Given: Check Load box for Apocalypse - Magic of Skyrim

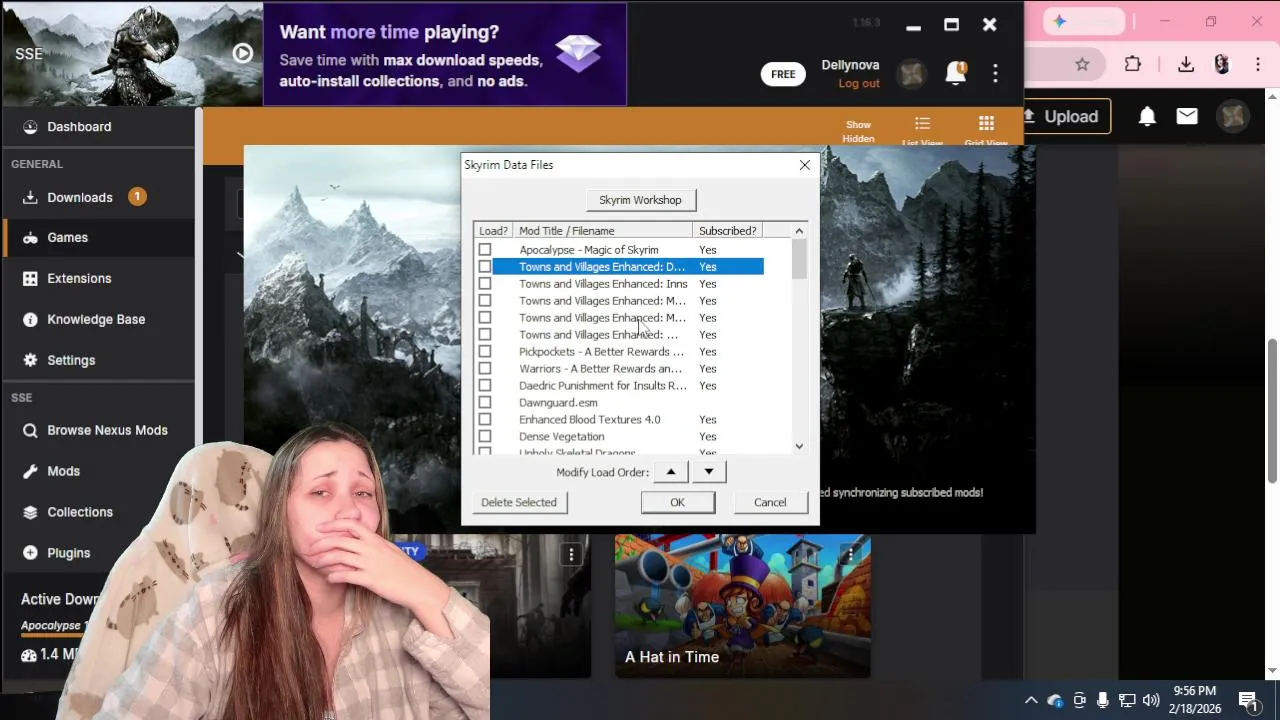Looking at the screenshot, I should (485, 250).
